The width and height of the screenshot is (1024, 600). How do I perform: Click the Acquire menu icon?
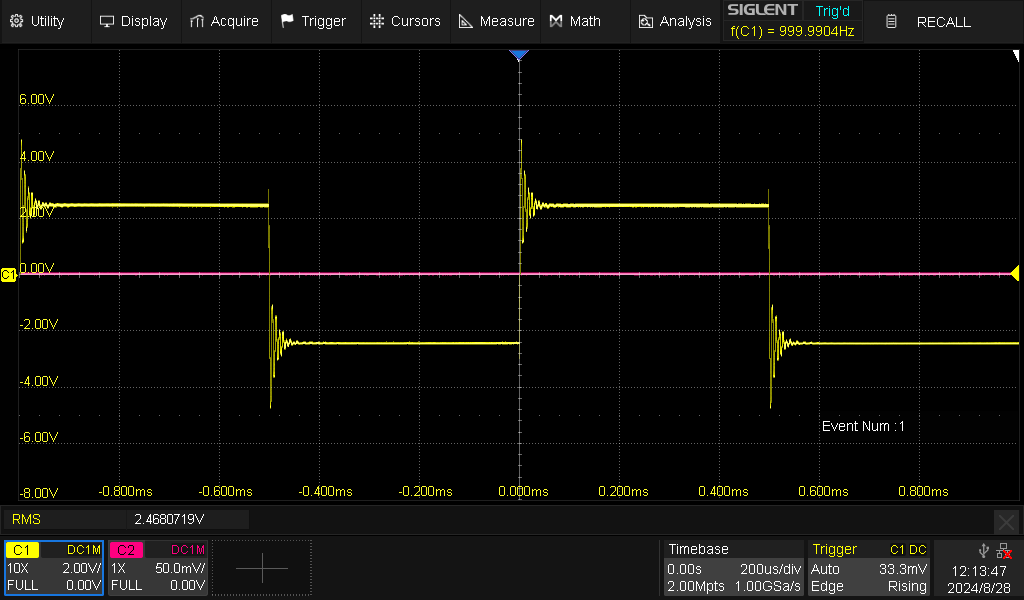point(198,21)
